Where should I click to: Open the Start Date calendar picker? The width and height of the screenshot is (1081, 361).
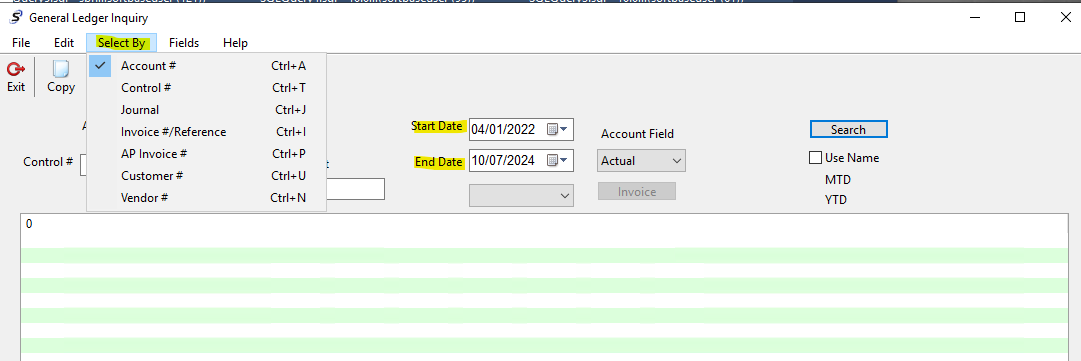(x=557, y=130)
